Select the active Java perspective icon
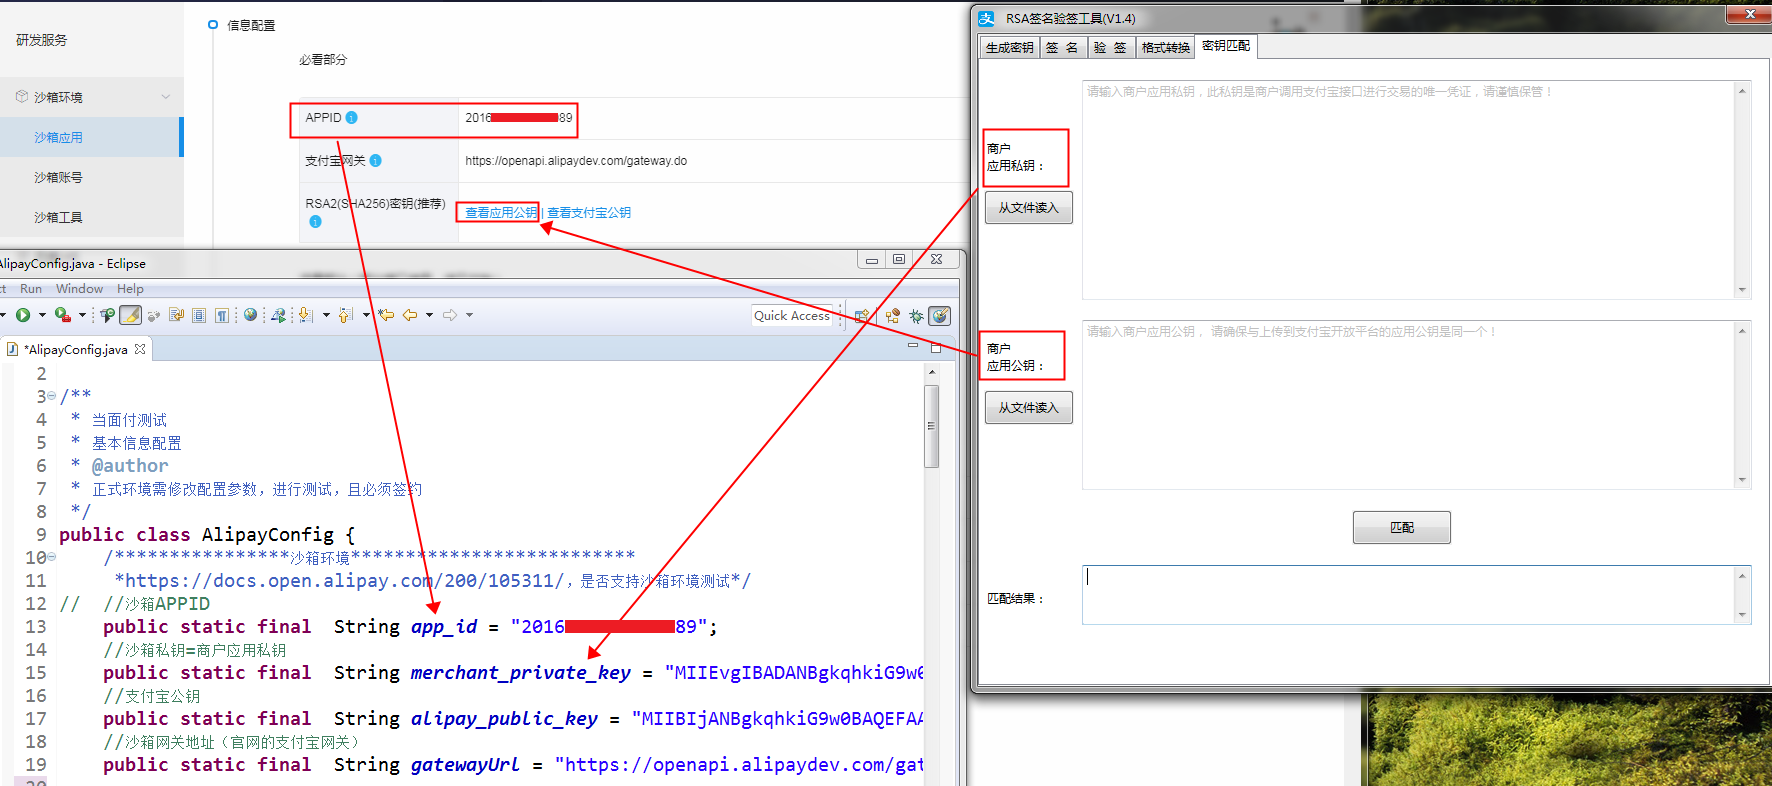 coord(939,316)
